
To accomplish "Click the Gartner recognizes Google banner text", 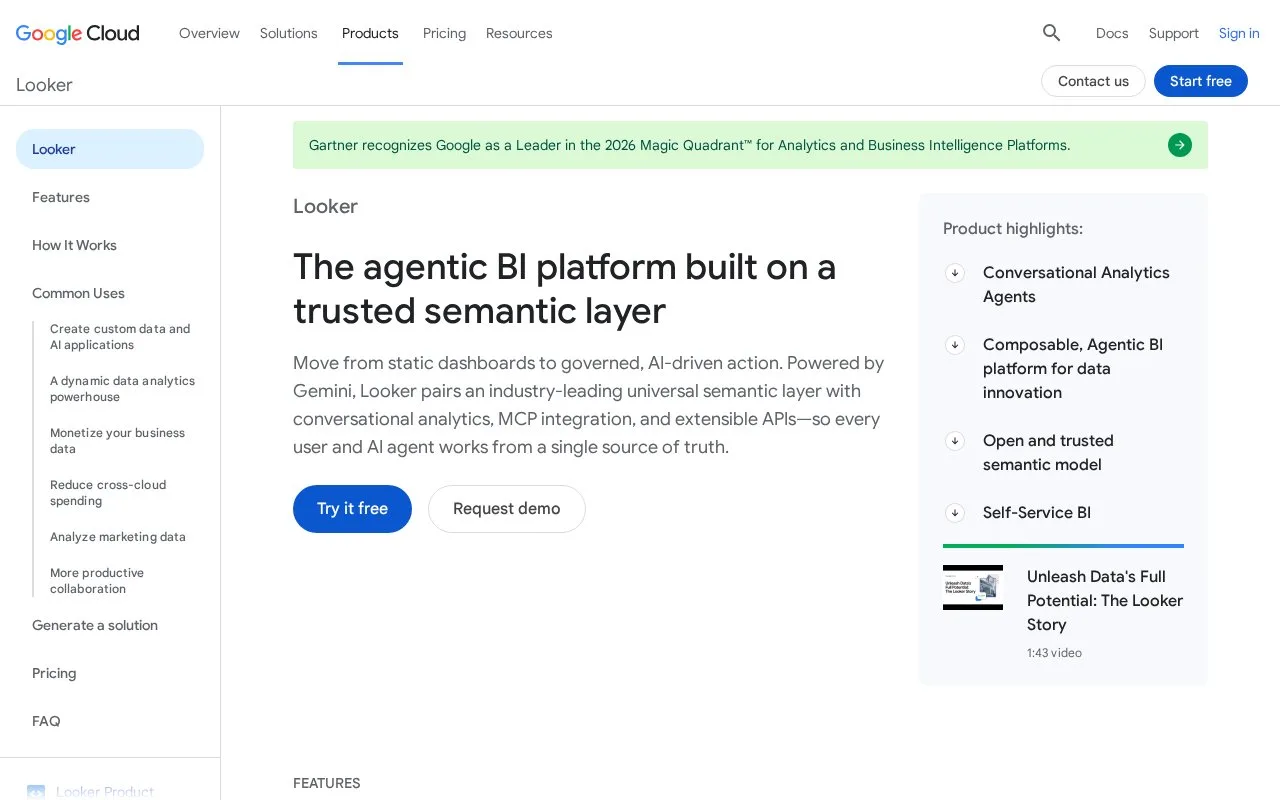I will 689,145.
